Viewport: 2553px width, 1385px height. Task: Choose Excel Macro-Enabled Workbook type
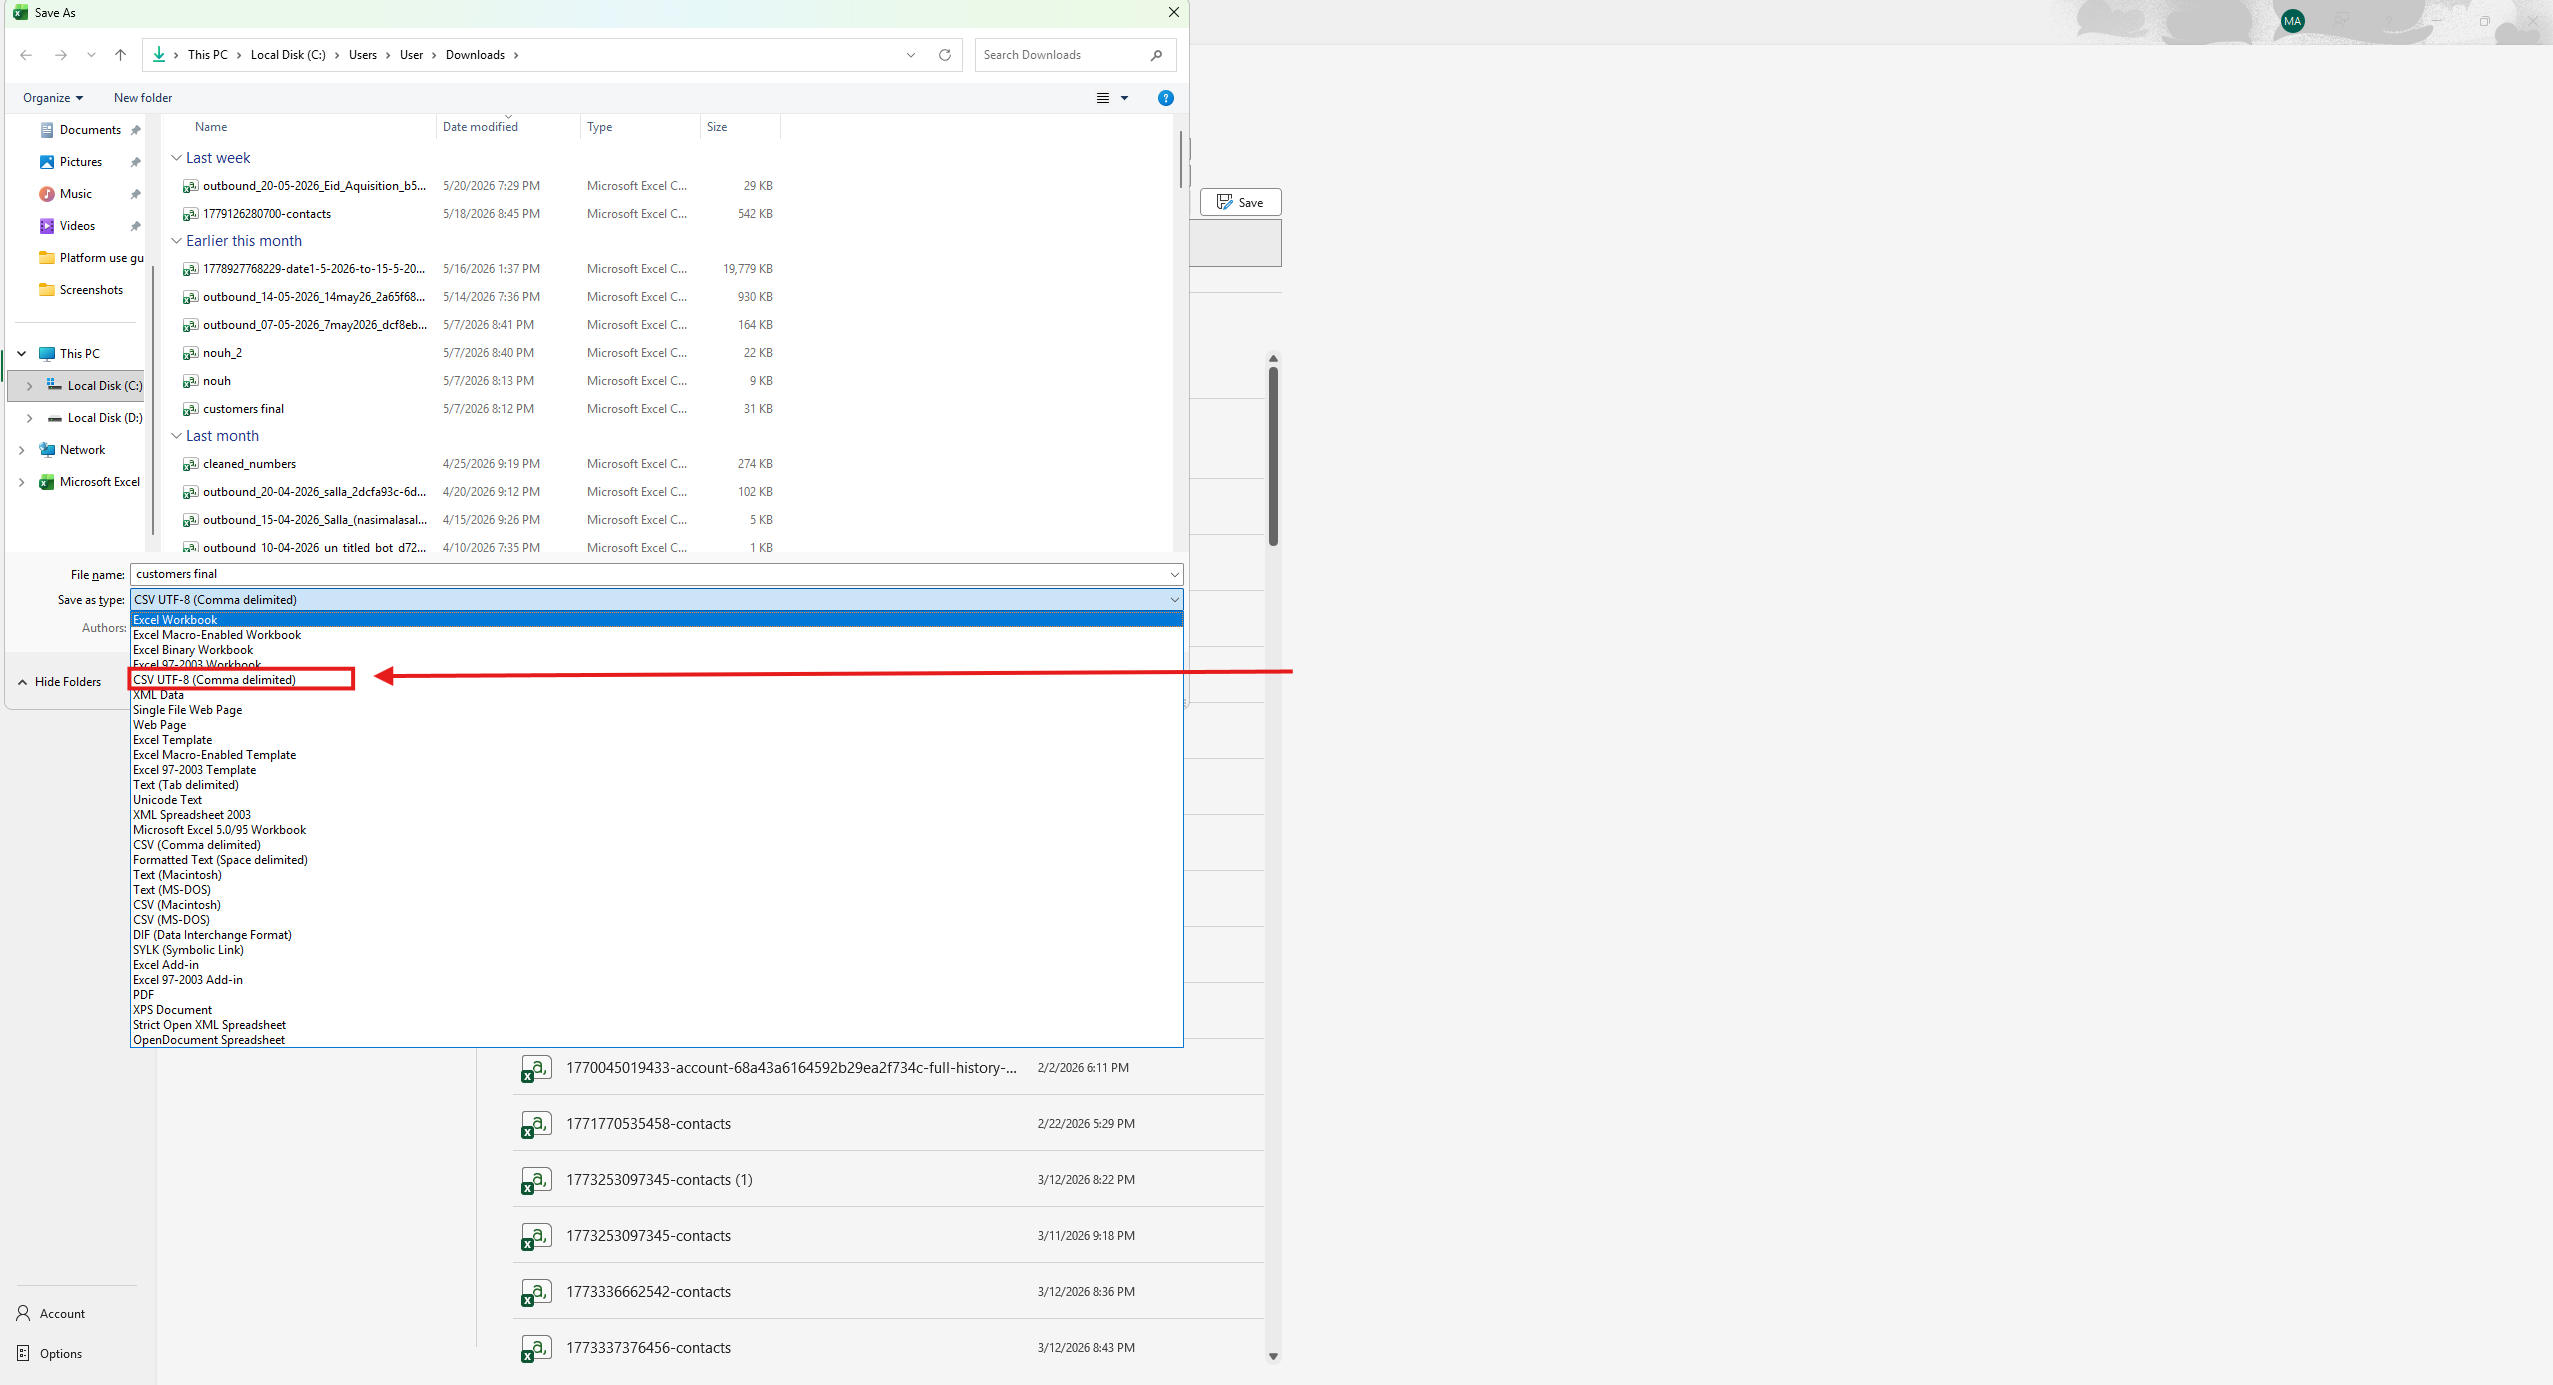pos(656,635)
